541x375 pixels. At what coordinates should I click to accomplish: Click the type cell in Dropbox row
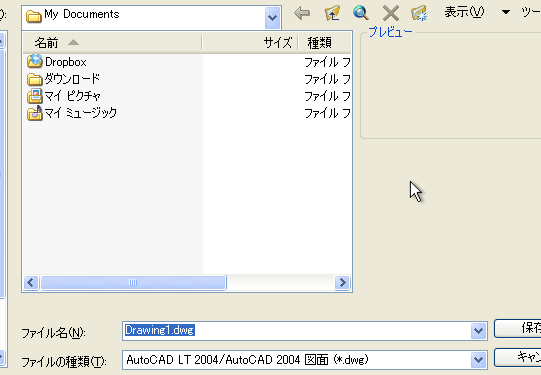coord(327,62)
